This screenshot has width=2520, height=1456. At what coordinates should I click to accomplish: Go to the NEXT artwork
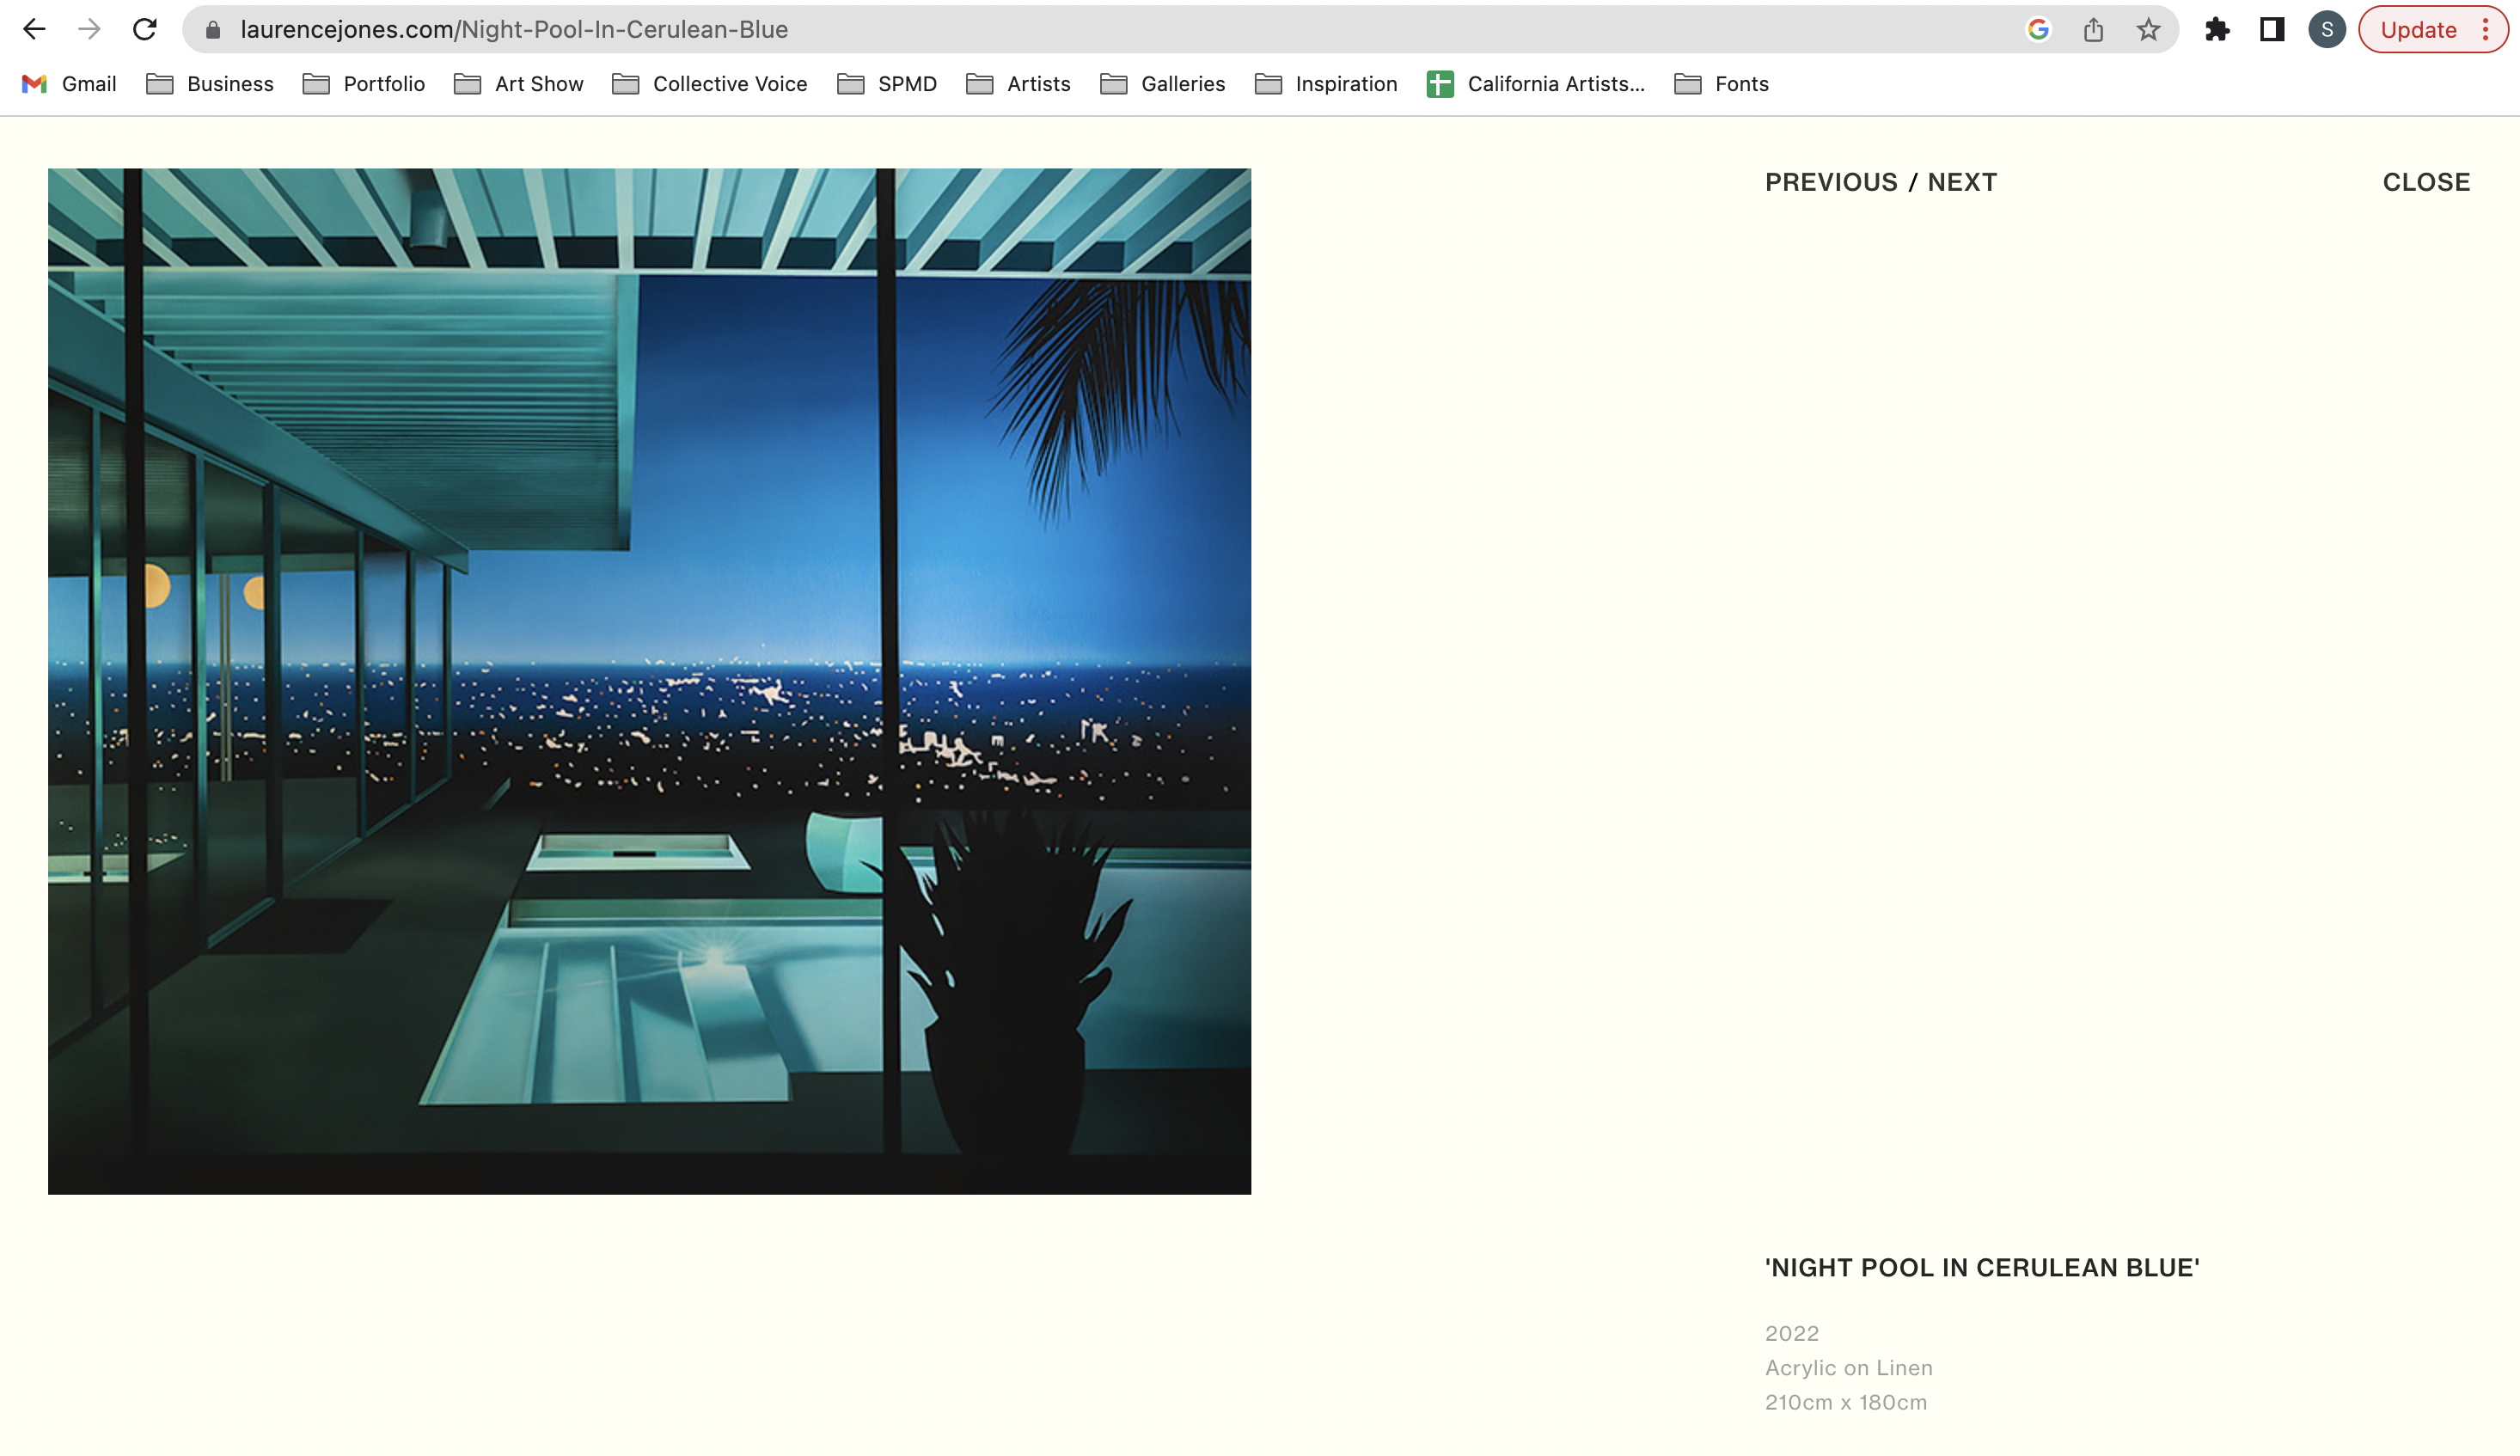pyautogui.click(x=1961, y=182)
